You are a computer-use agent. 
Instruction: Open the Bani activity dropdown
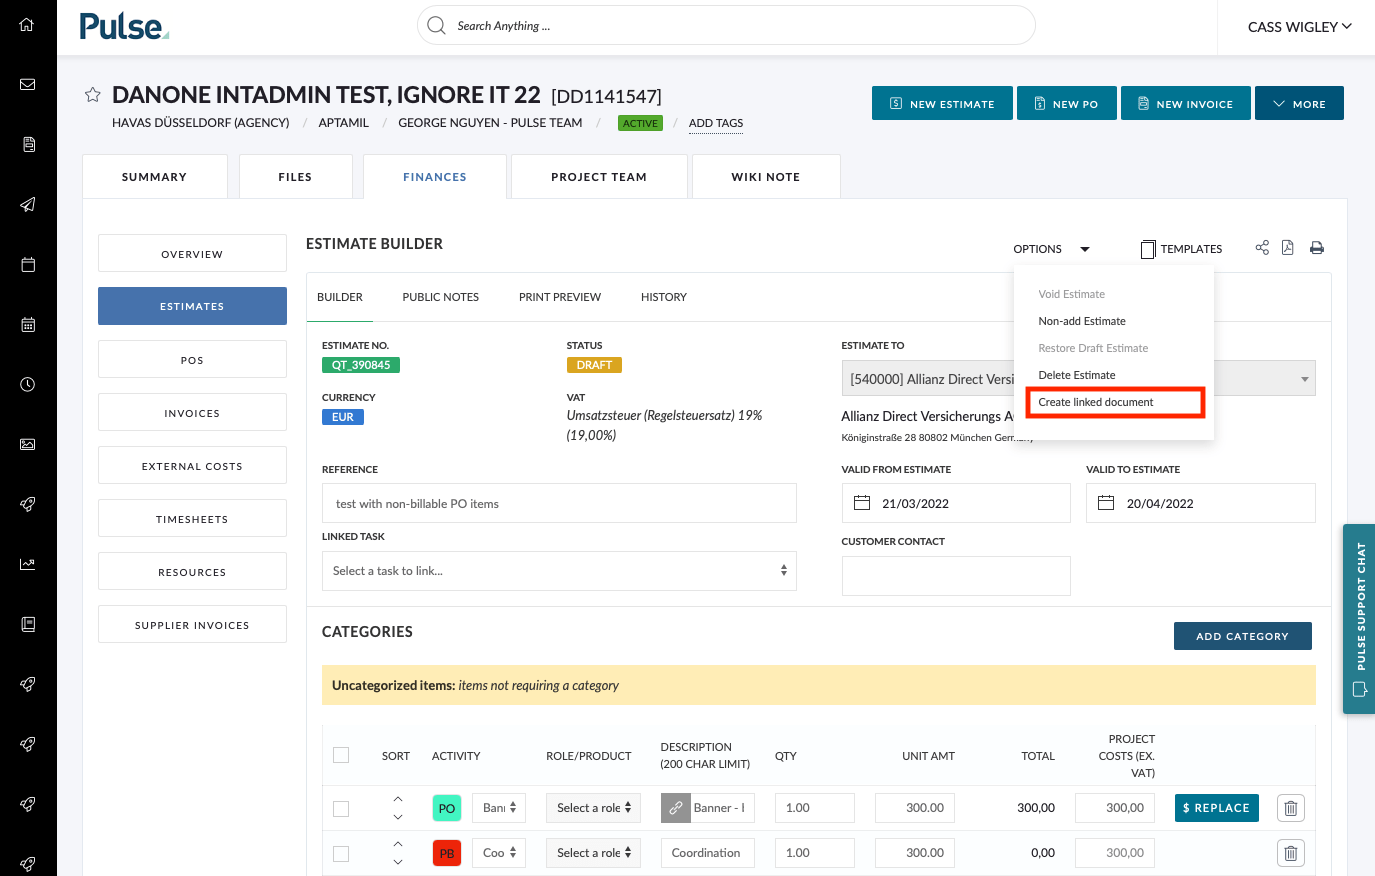click(x=499, y=808)
